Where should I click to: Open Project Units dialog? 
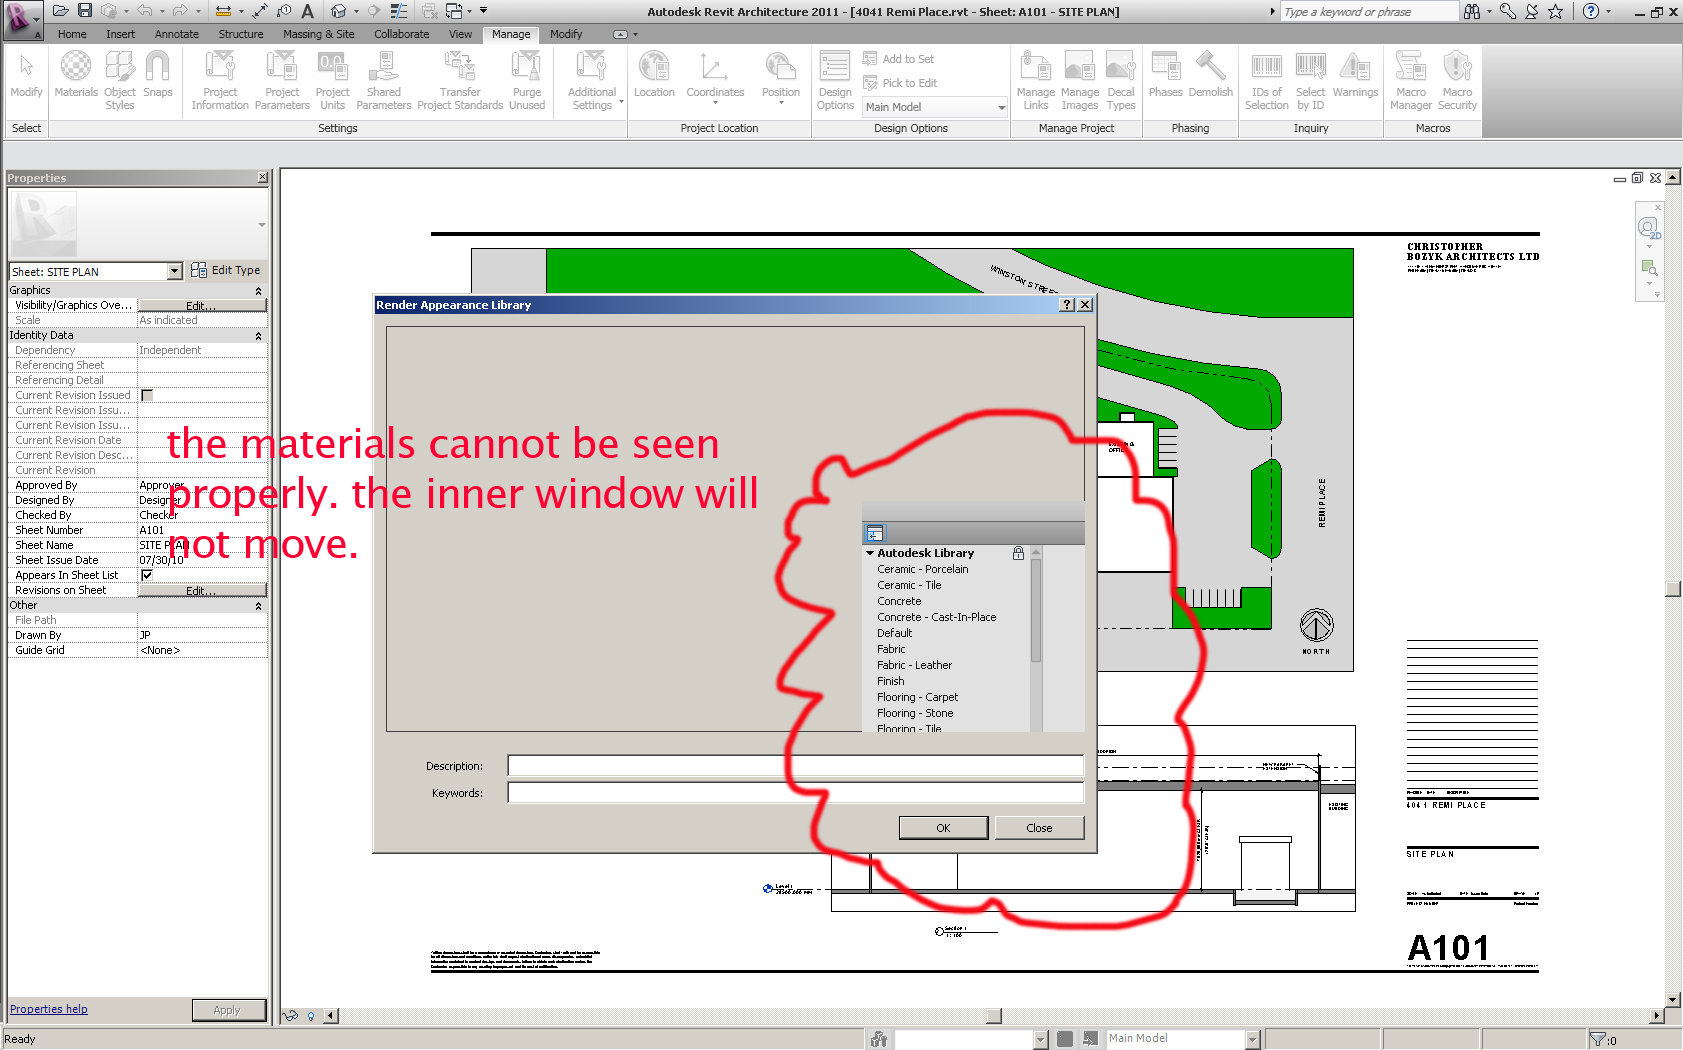(332, 81)
